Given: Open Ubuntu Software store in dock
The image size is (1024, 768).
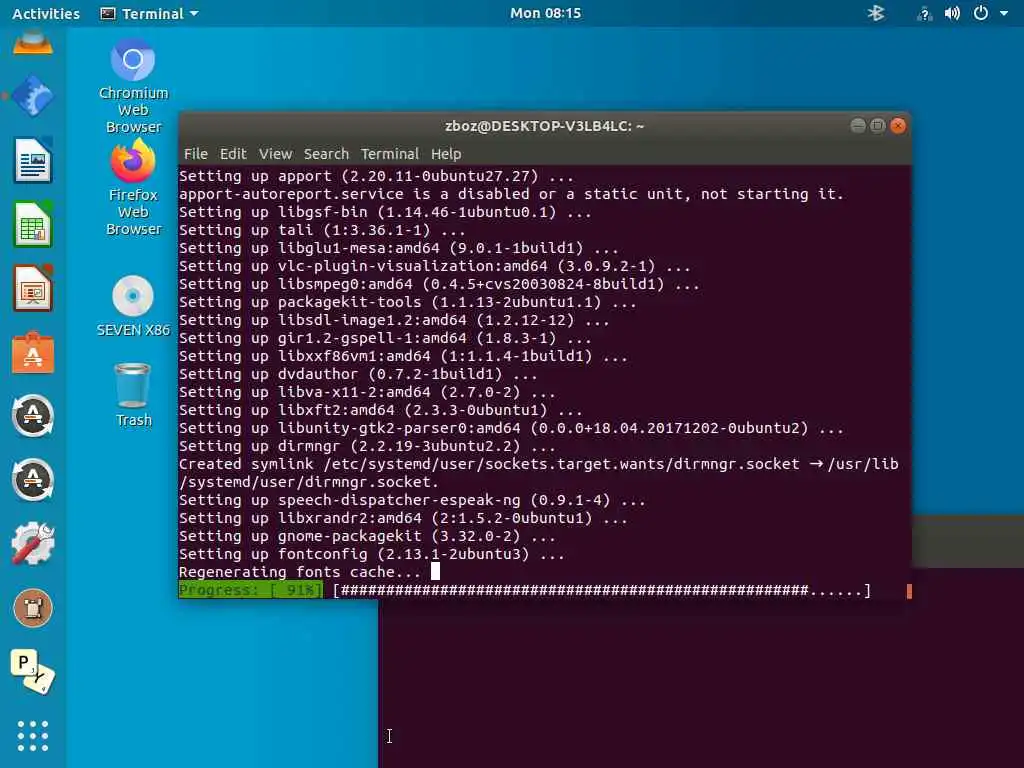Looking at the screenshot, I should pyautogui.click(x=33, y=353).
